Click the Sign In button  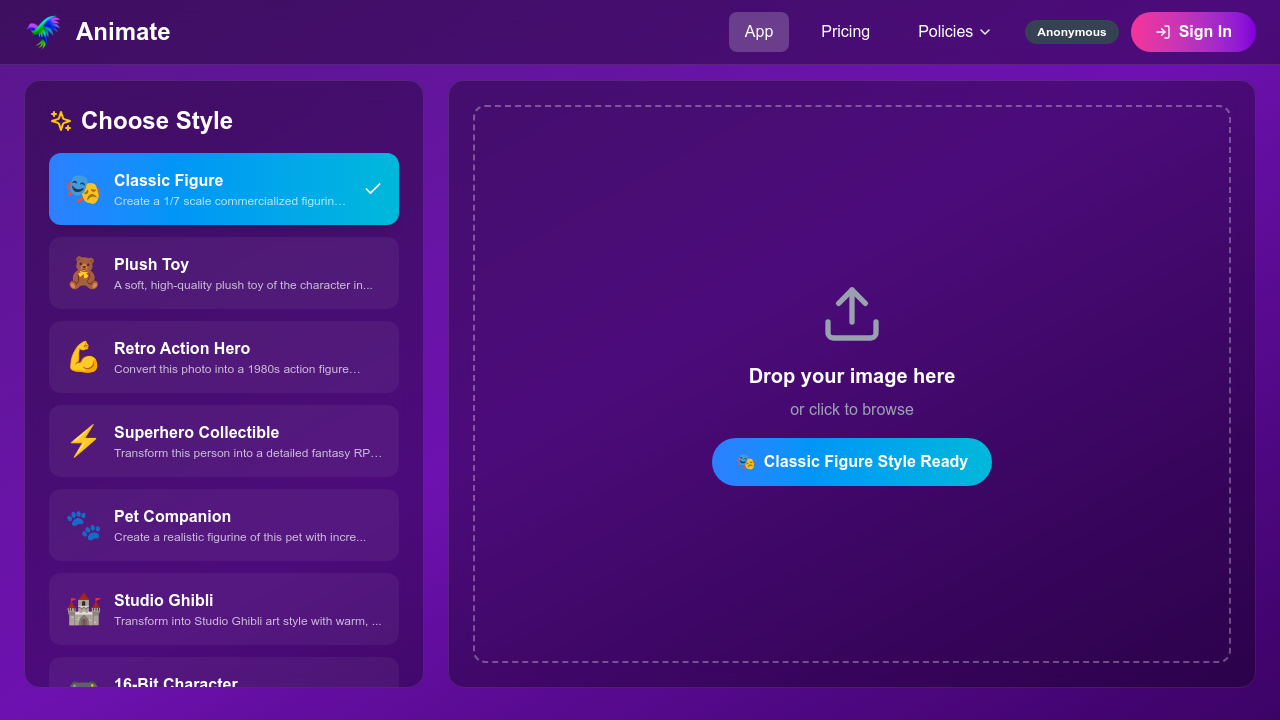pyautogui.click(x=1193, y=31)
